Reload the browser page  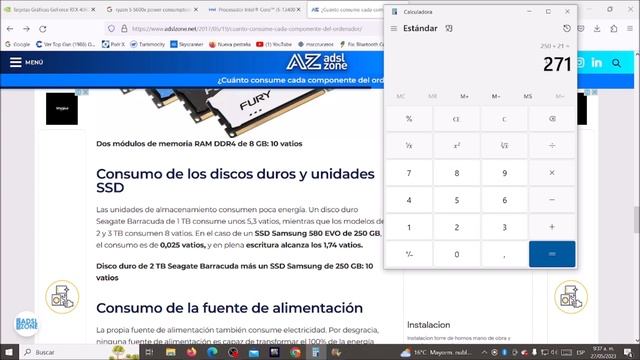pos(42,29)
